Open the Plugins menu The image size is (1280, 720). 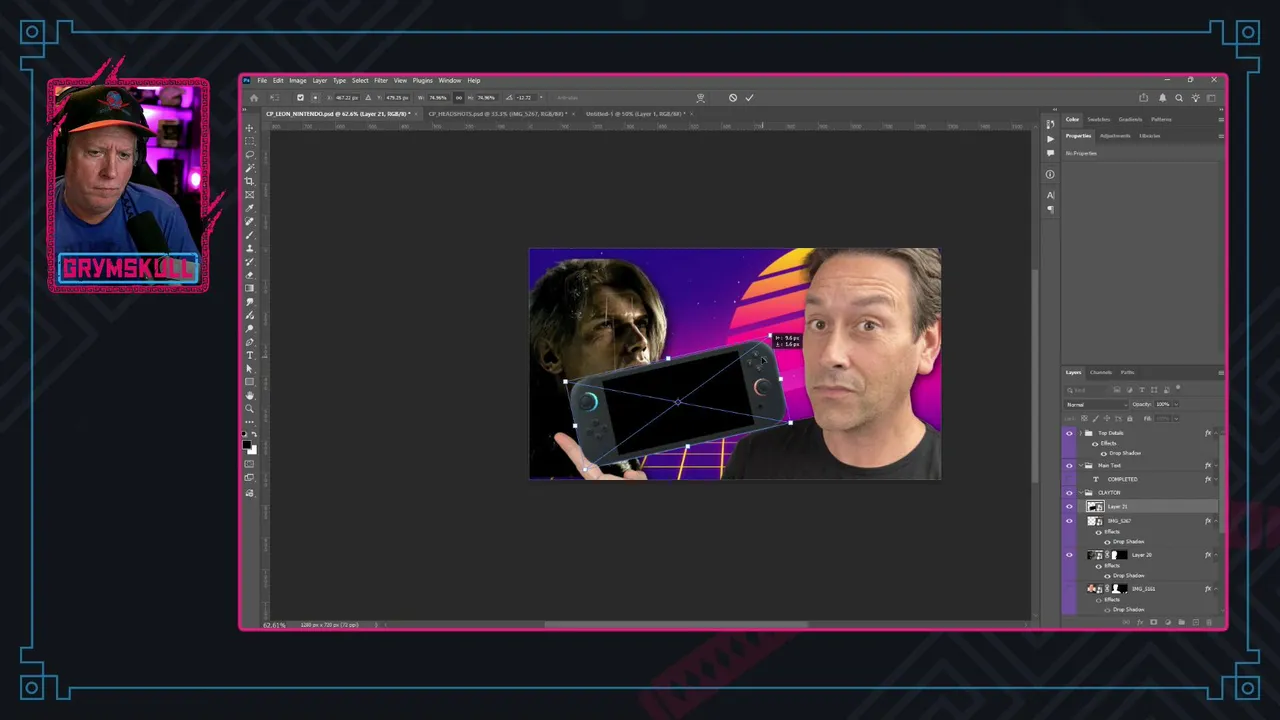pos(422,80)
